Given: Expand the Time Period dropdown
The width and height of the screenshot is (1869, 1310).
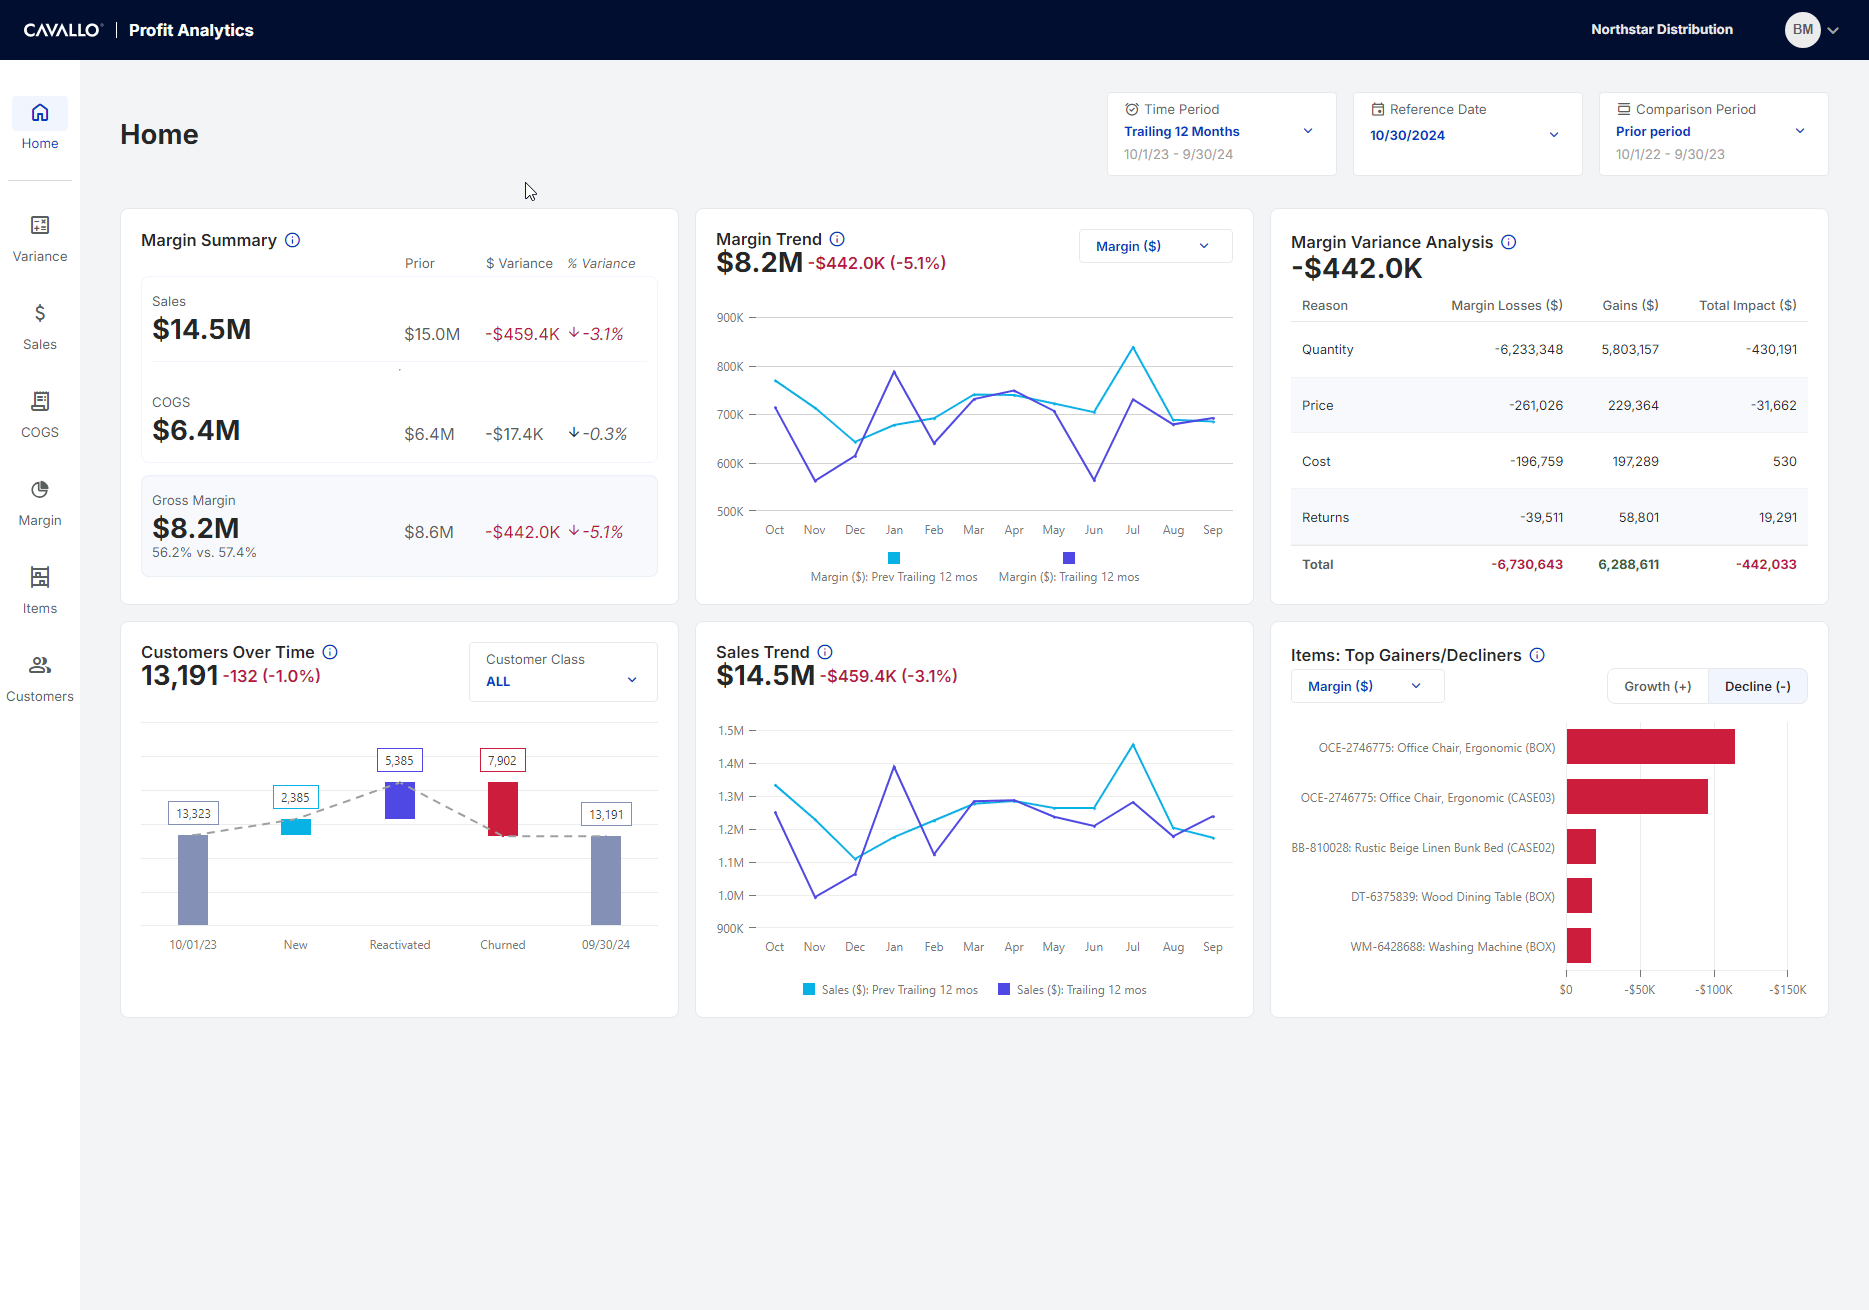Looking at the screenshot, I should (x=1221, y=133).
